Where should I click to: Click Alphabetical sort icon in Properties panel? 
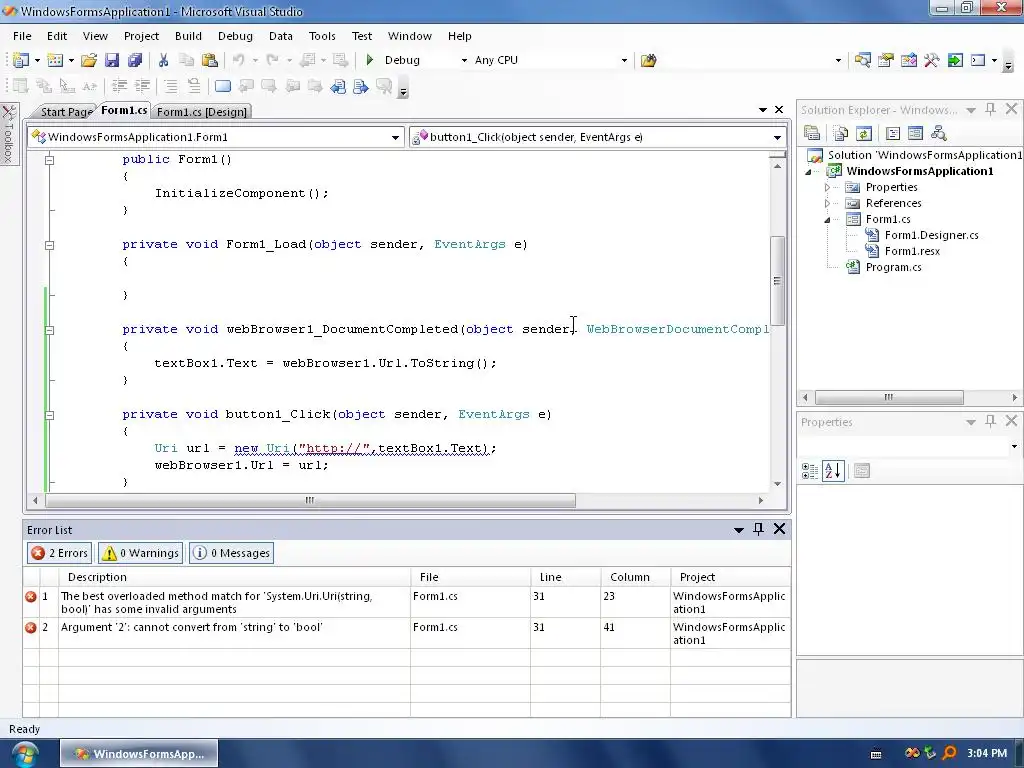(x=833, y=471)
